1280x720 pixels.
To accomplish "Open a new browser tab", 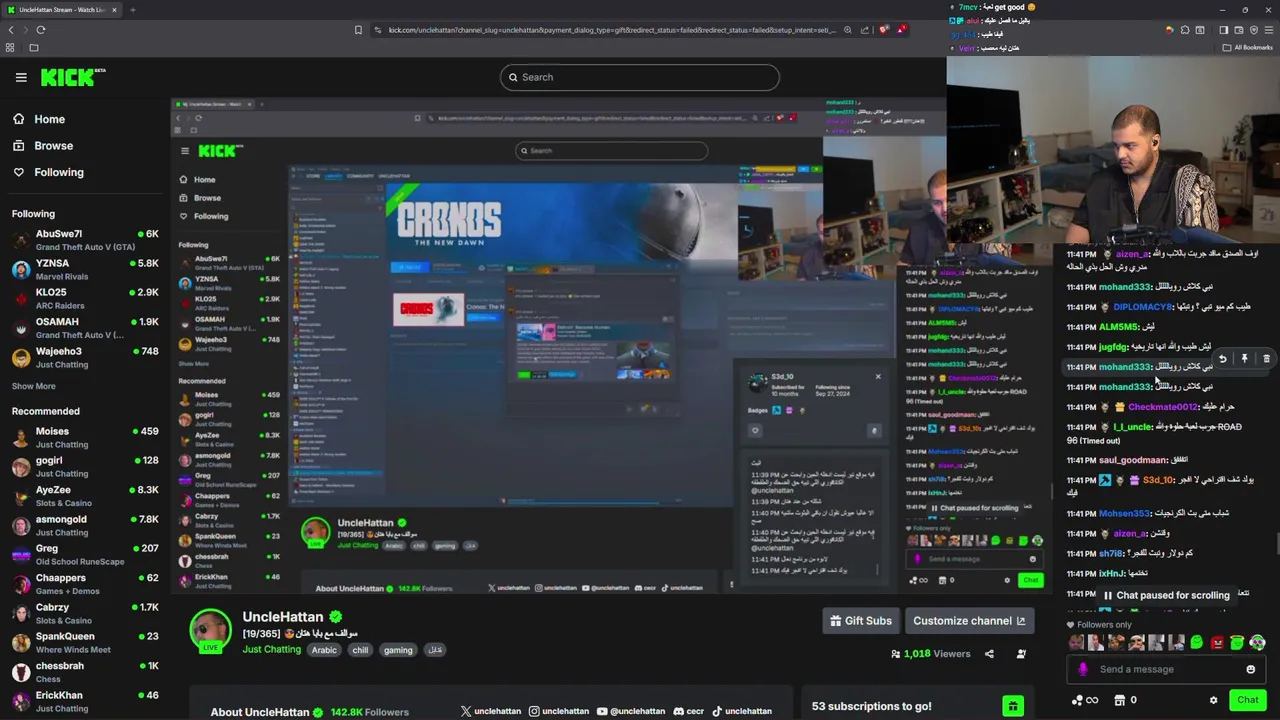I will pos(132,10).
